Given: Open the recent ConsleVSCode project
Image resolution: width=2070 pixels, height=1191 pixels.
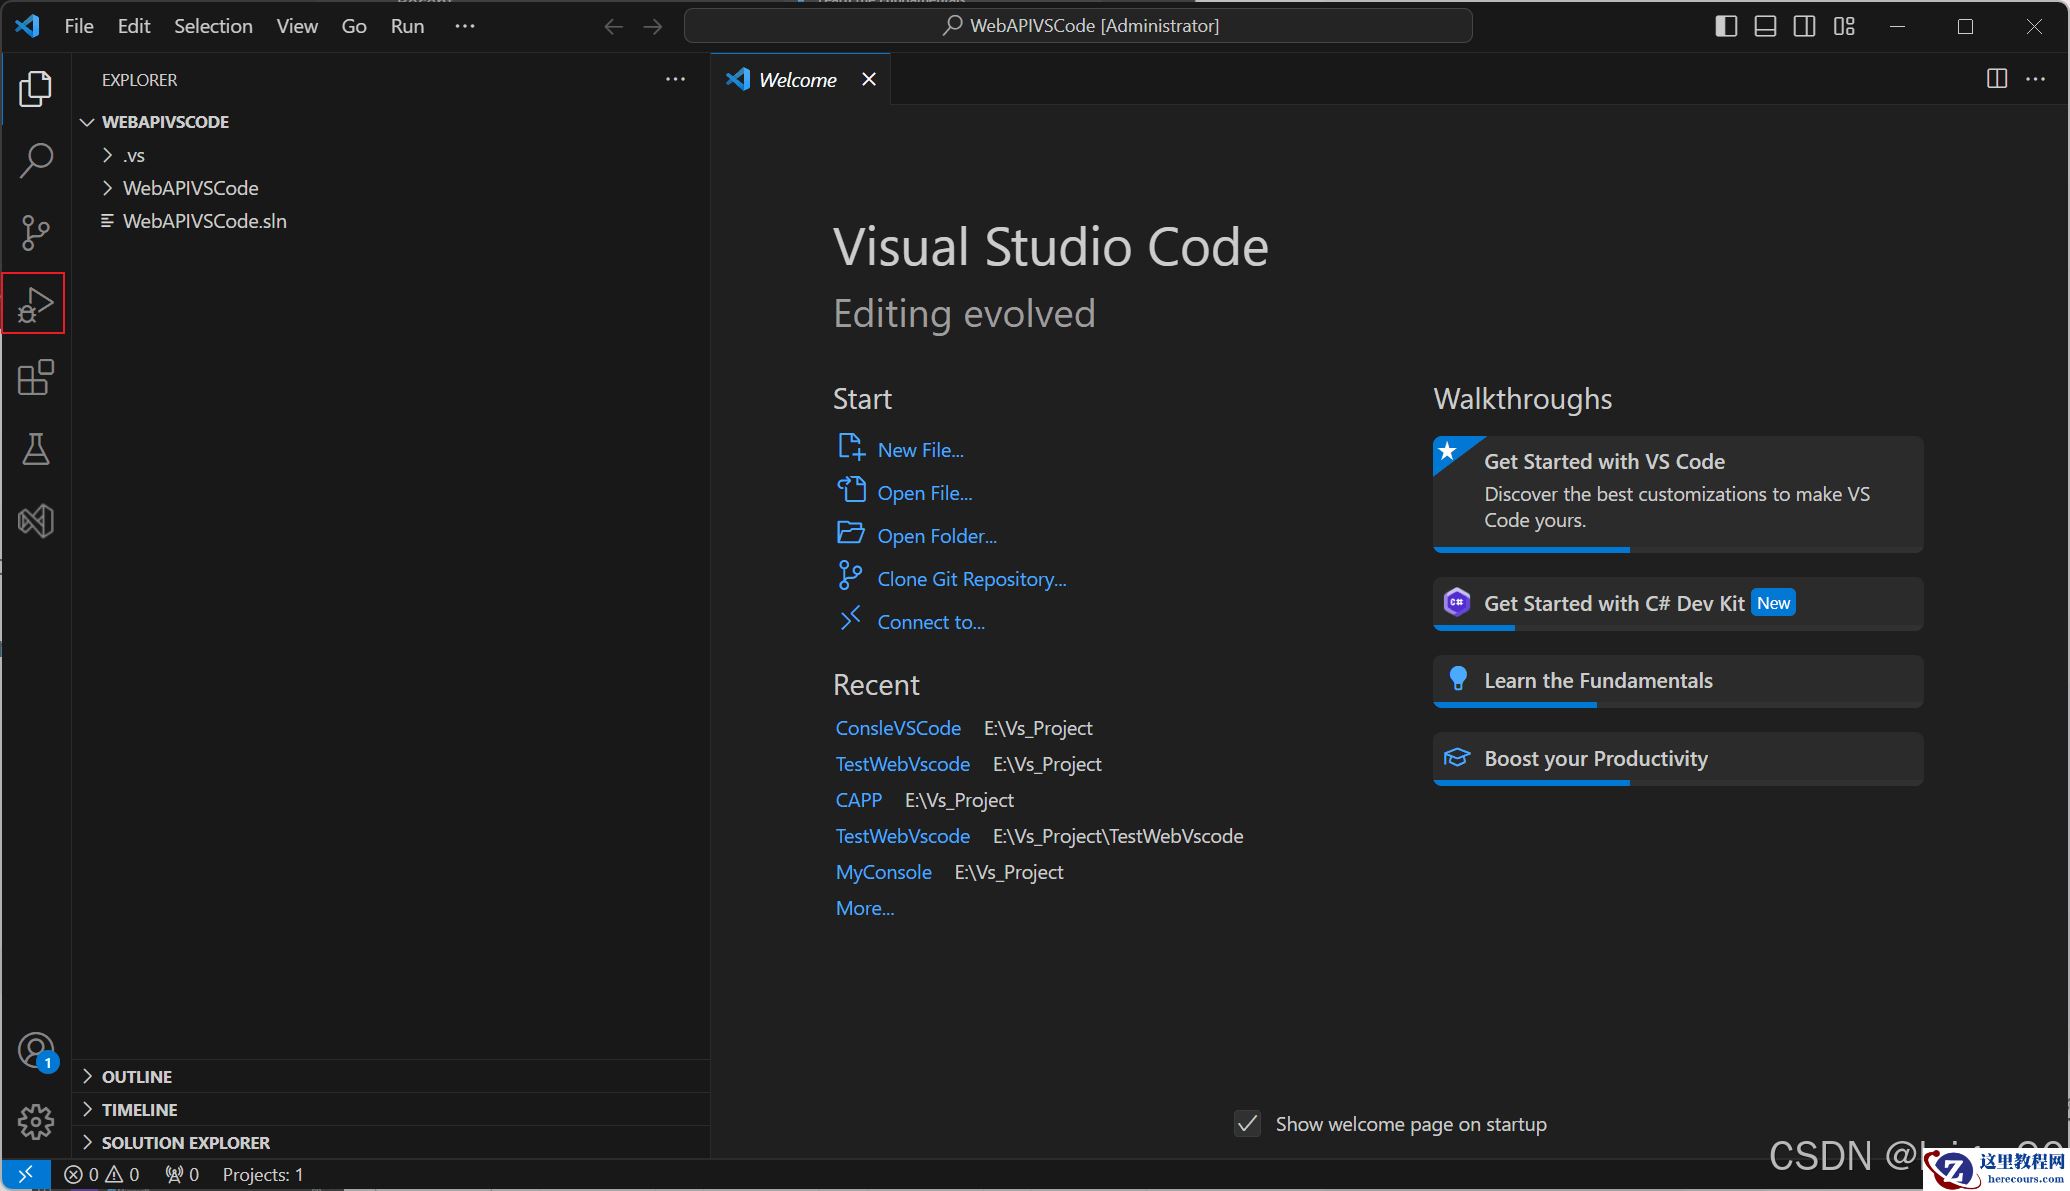Looking at the screenshot, I should pos(898,728).
